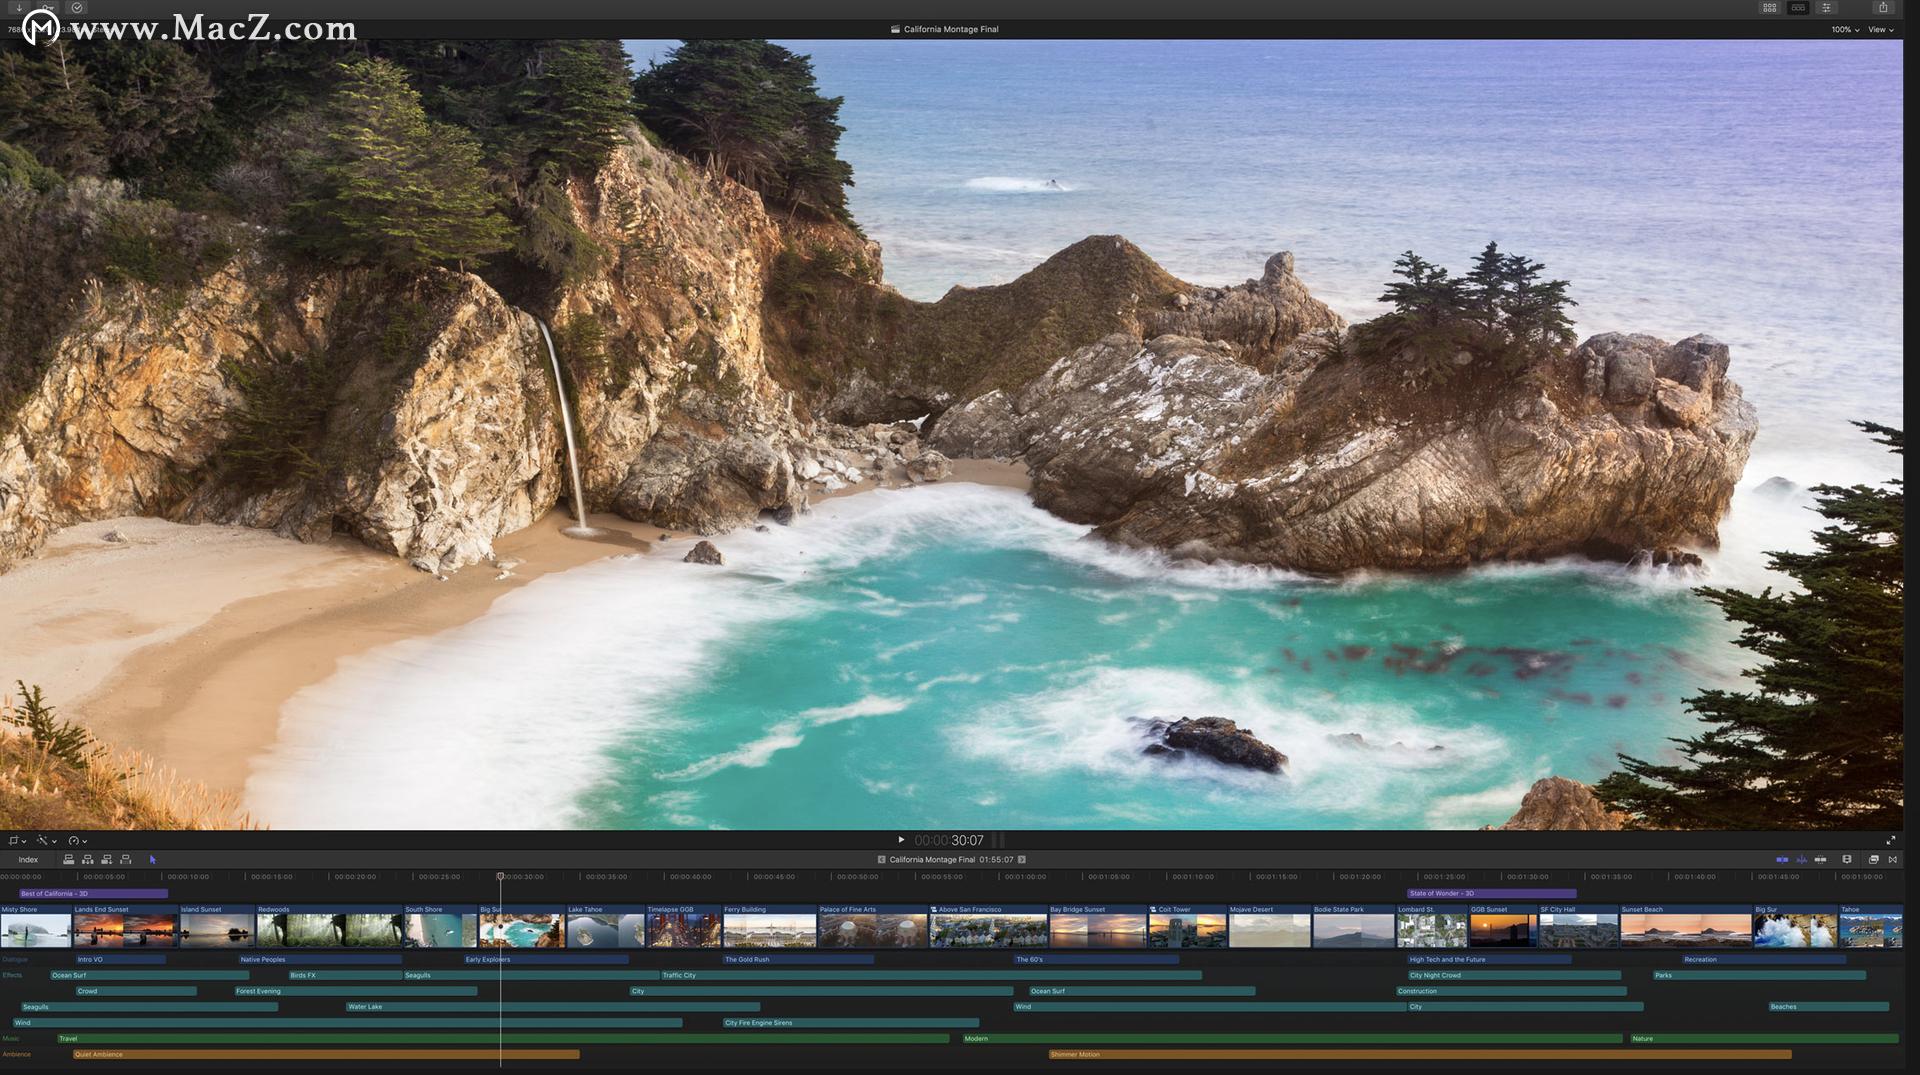Screen dimensions: 1920x1075
Task: Select the State of Wonder – 3D title
Action: pos(1491,894)
